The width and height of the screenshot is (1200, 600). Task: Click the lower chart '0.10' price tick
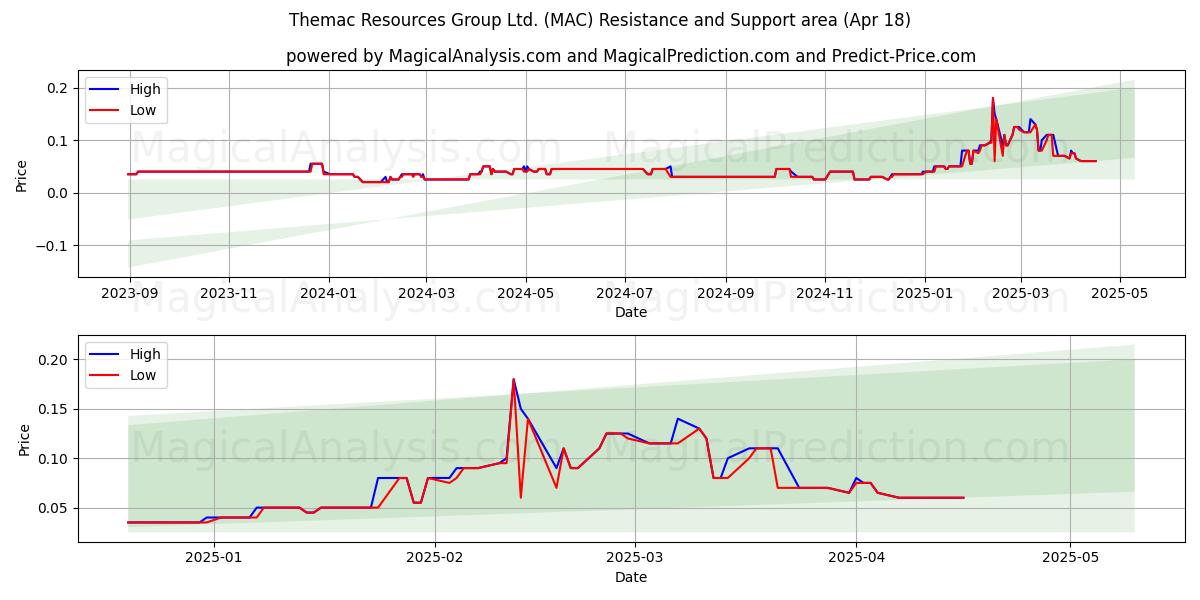[x=54, y=459]
